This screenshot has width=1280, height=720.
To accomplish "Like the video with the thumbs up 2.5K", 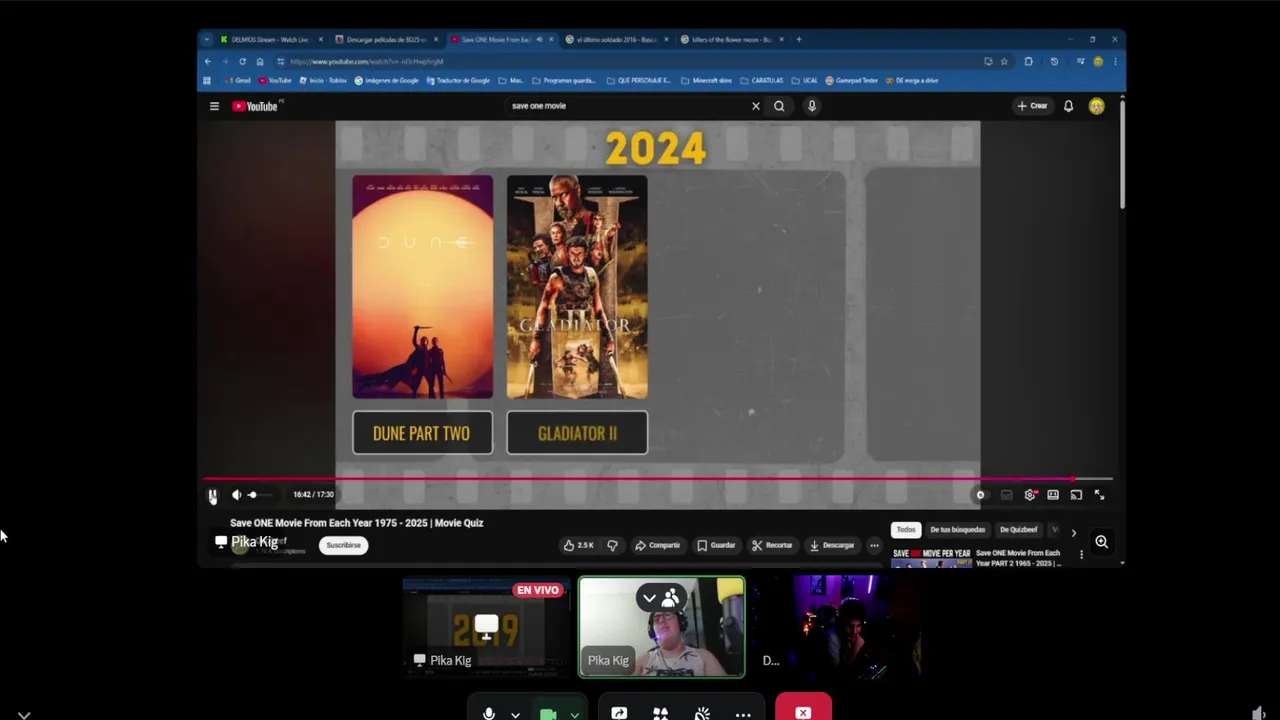I will 579,545.
